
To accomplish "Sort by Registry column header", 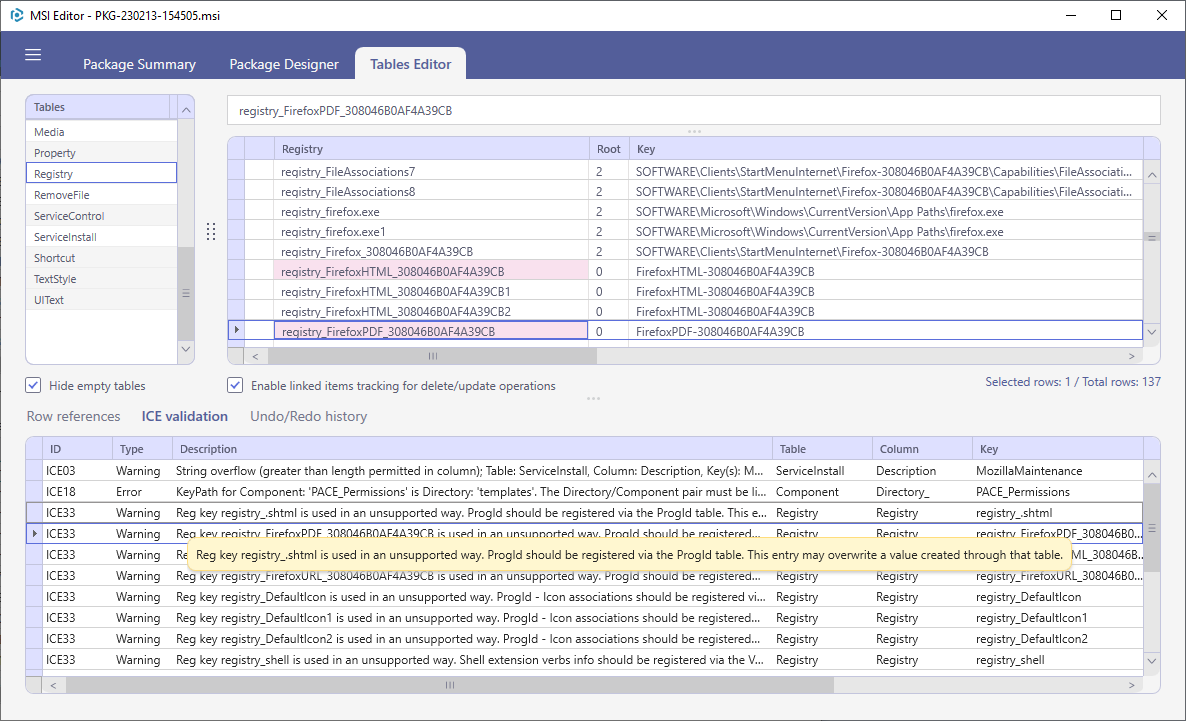I will coord(431,149).
